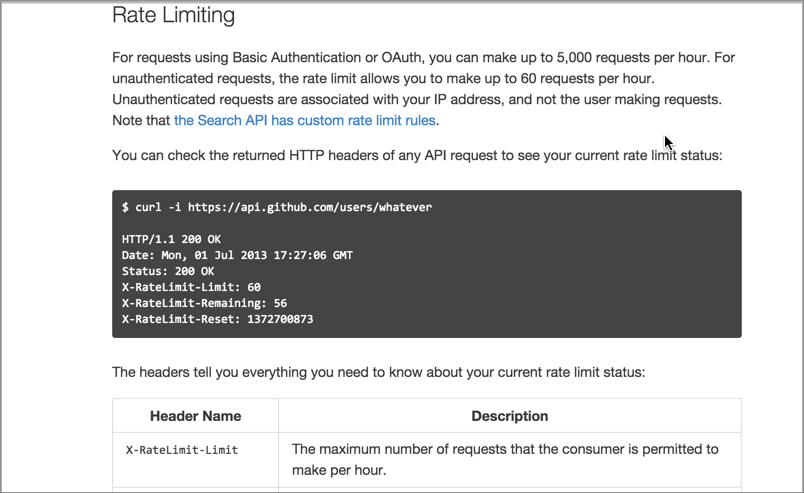Click the Date header line in code block
Screen dimensions: 804x493
point(237,255)
